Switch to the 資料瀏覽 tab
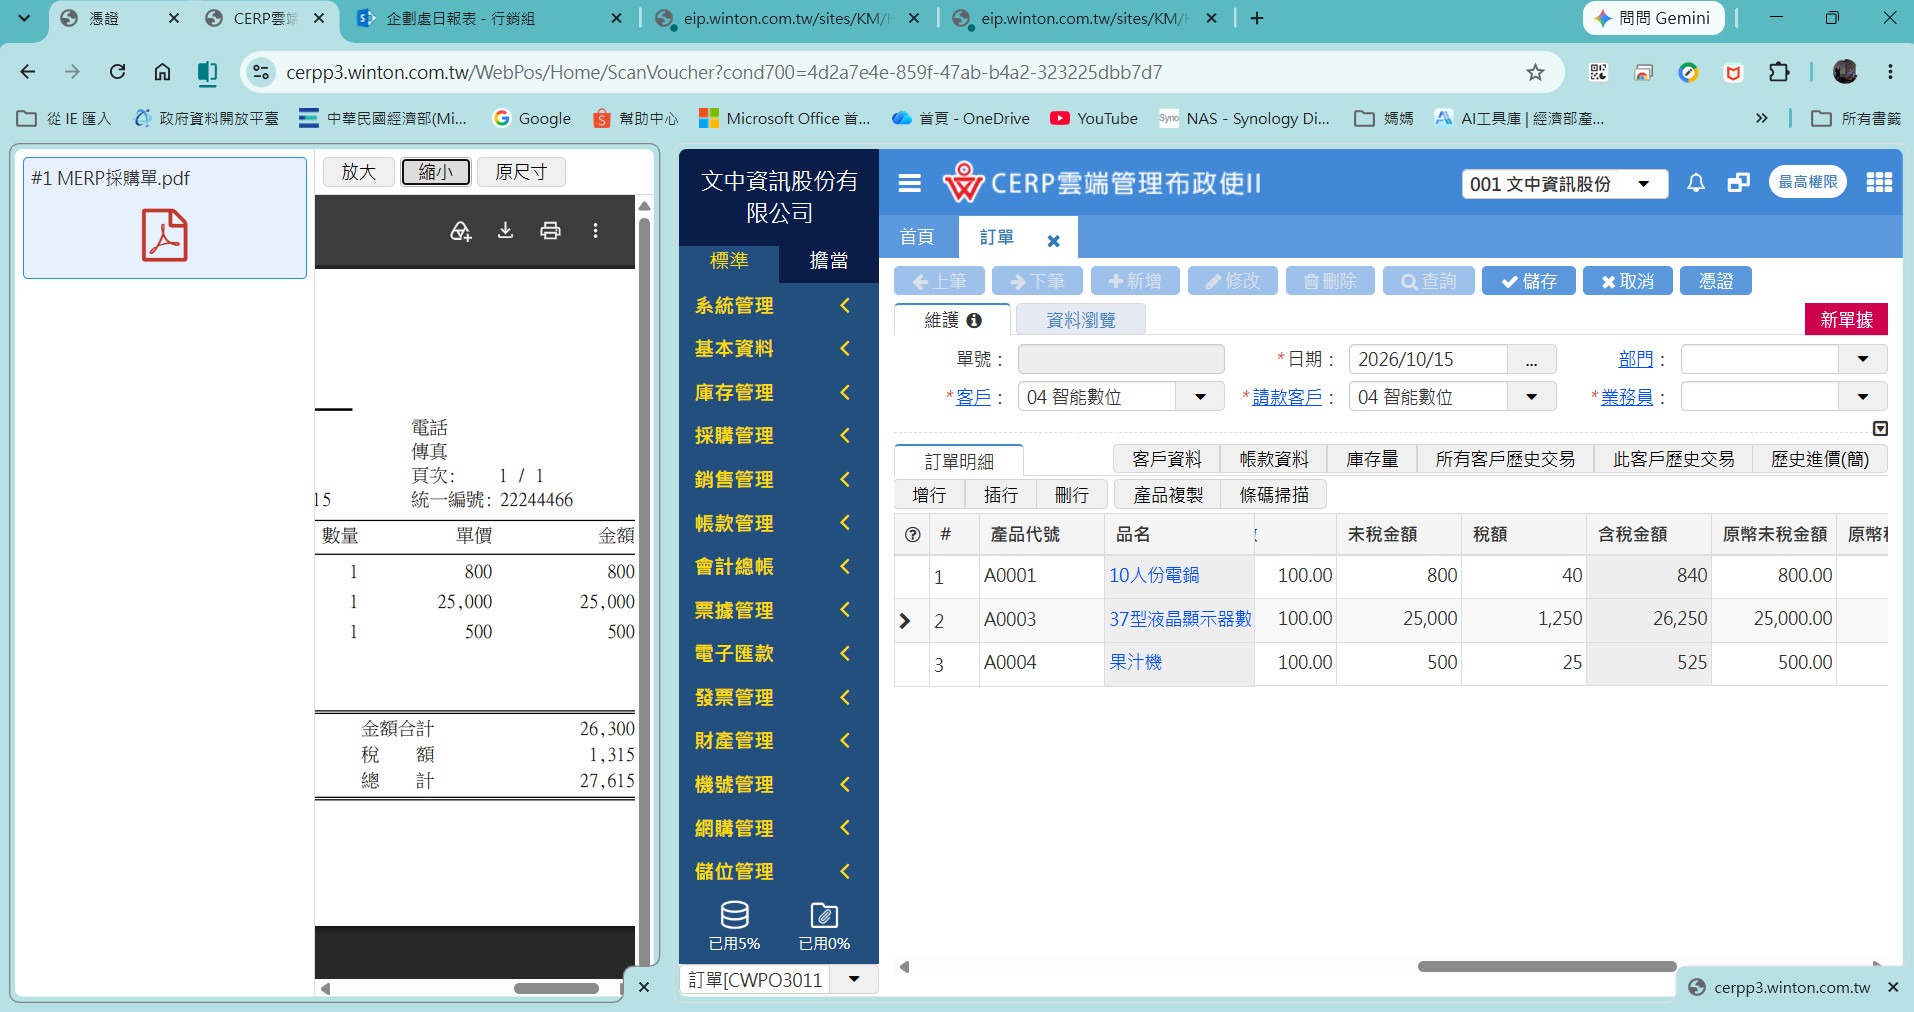The image size is (1914, 1012). (x=1080, y=320)
